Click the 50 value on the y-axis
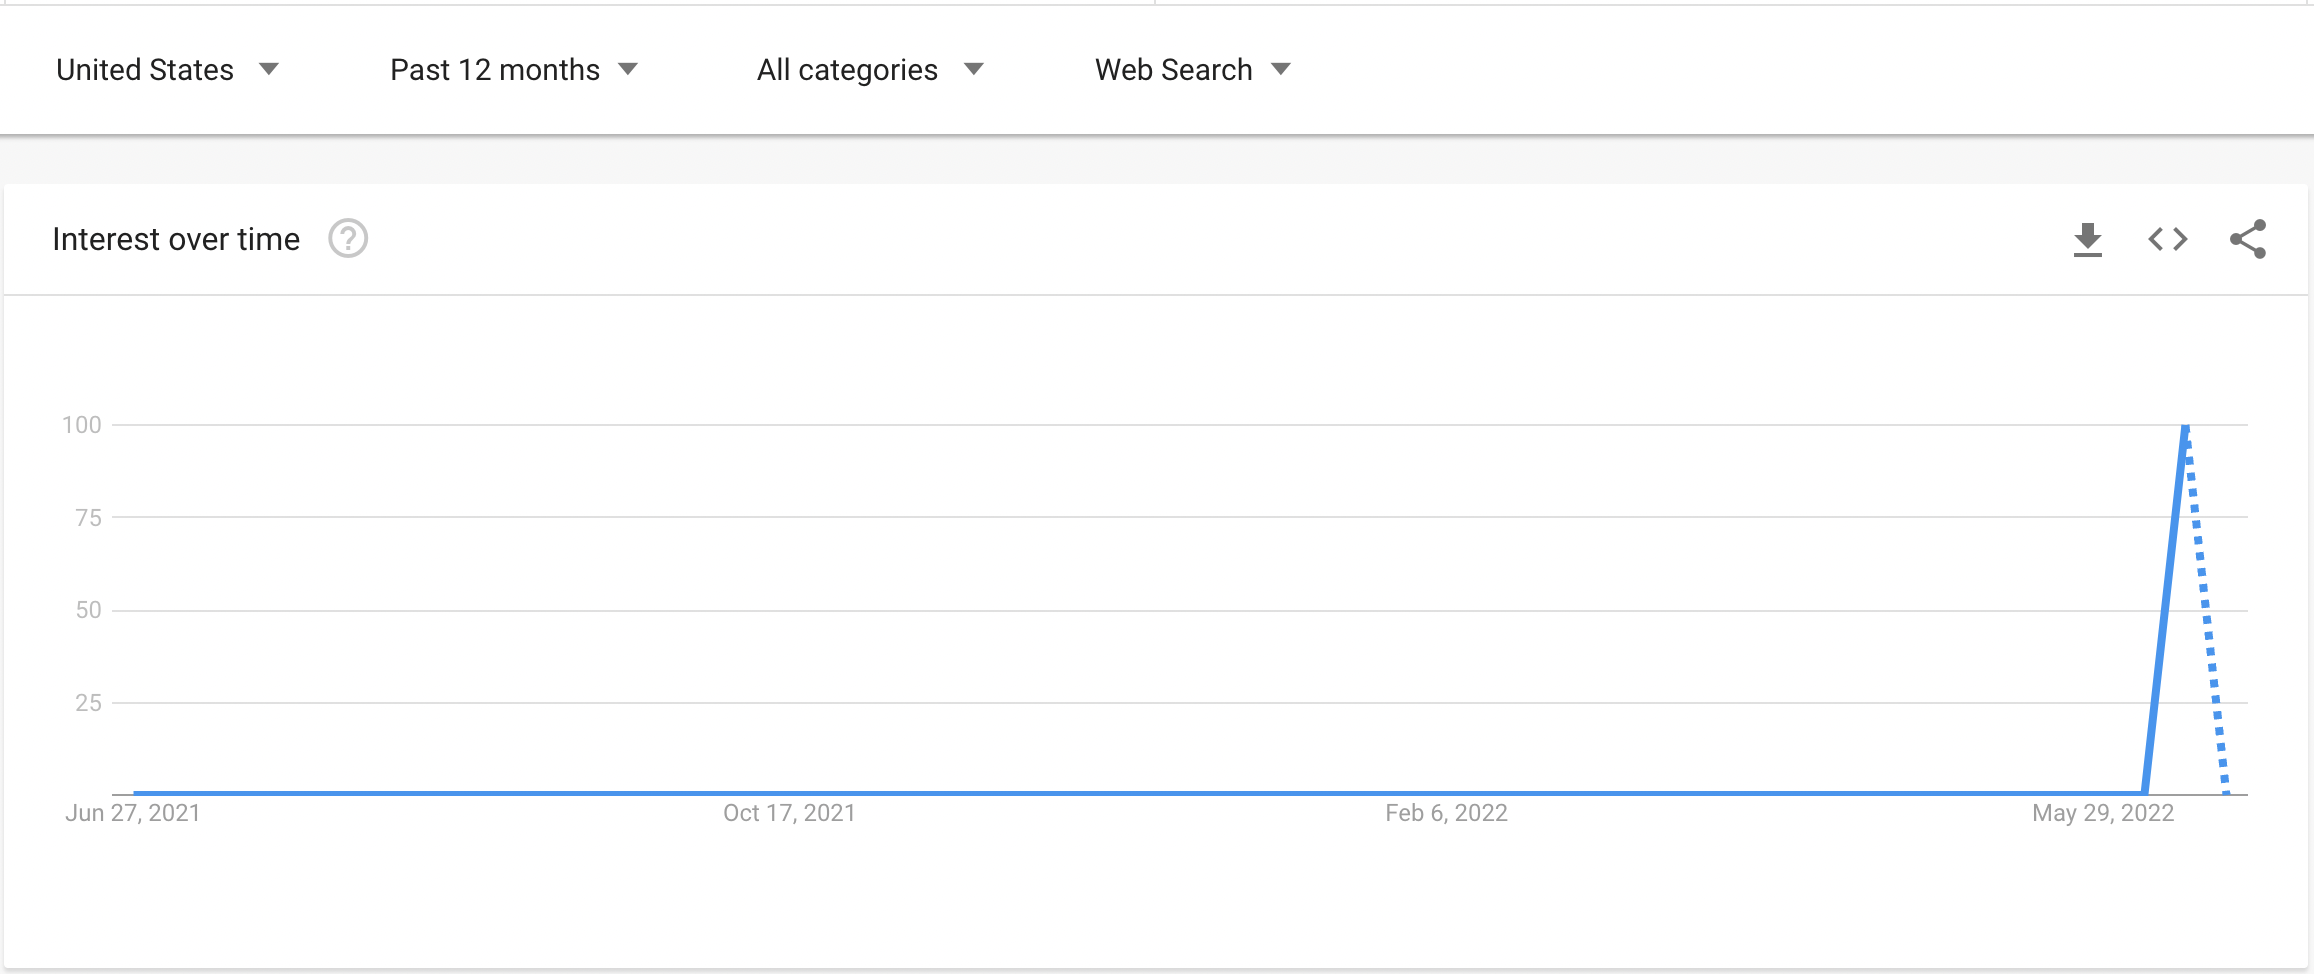Screen dimensions: 2314x974 click(x=88, y=610)
